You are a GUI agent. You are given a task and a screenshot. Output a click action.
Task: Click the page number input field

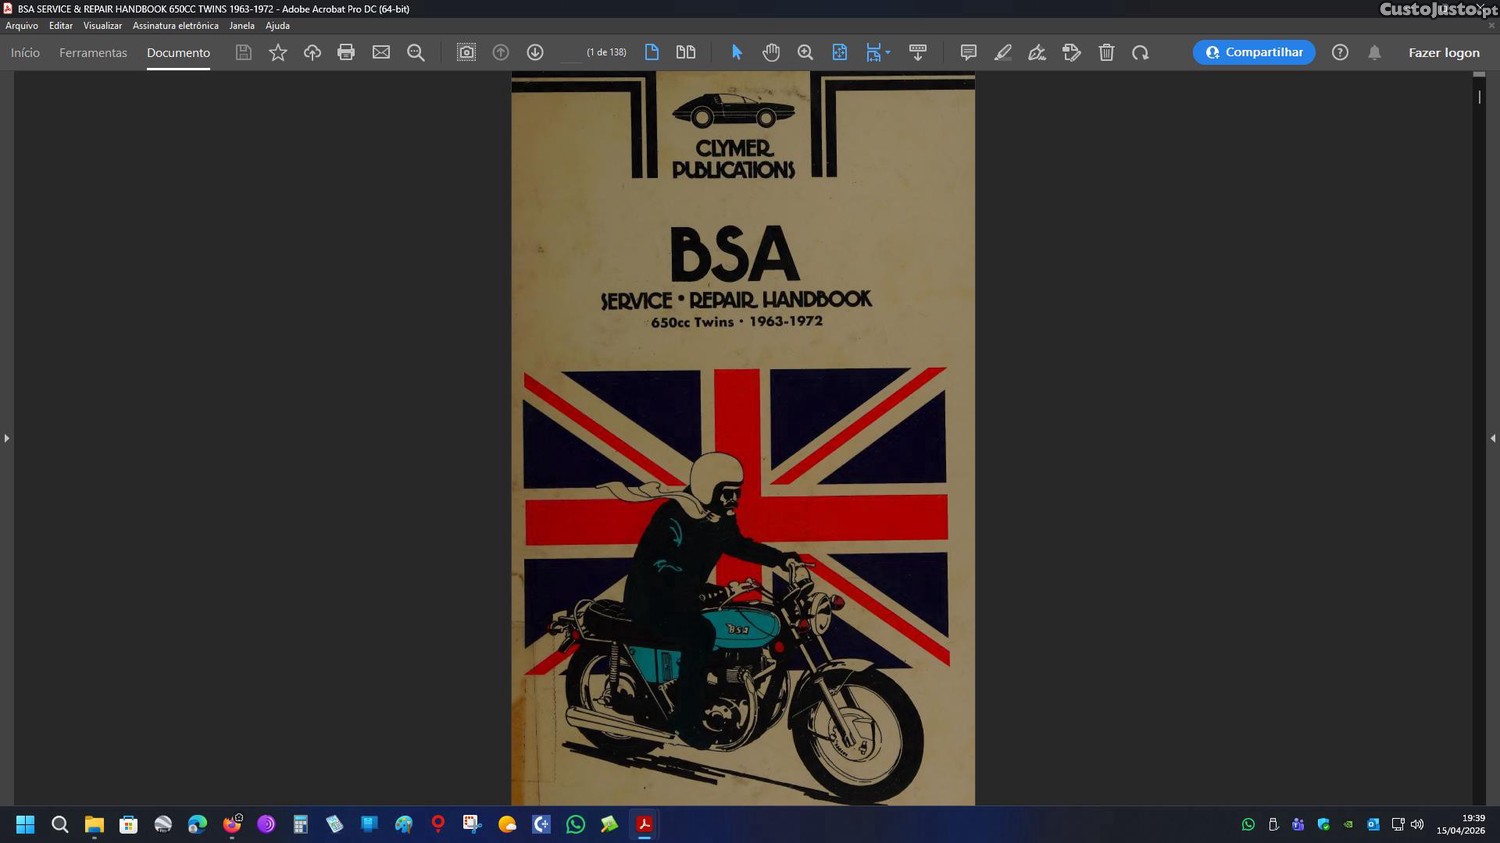(x=570, y=53)
